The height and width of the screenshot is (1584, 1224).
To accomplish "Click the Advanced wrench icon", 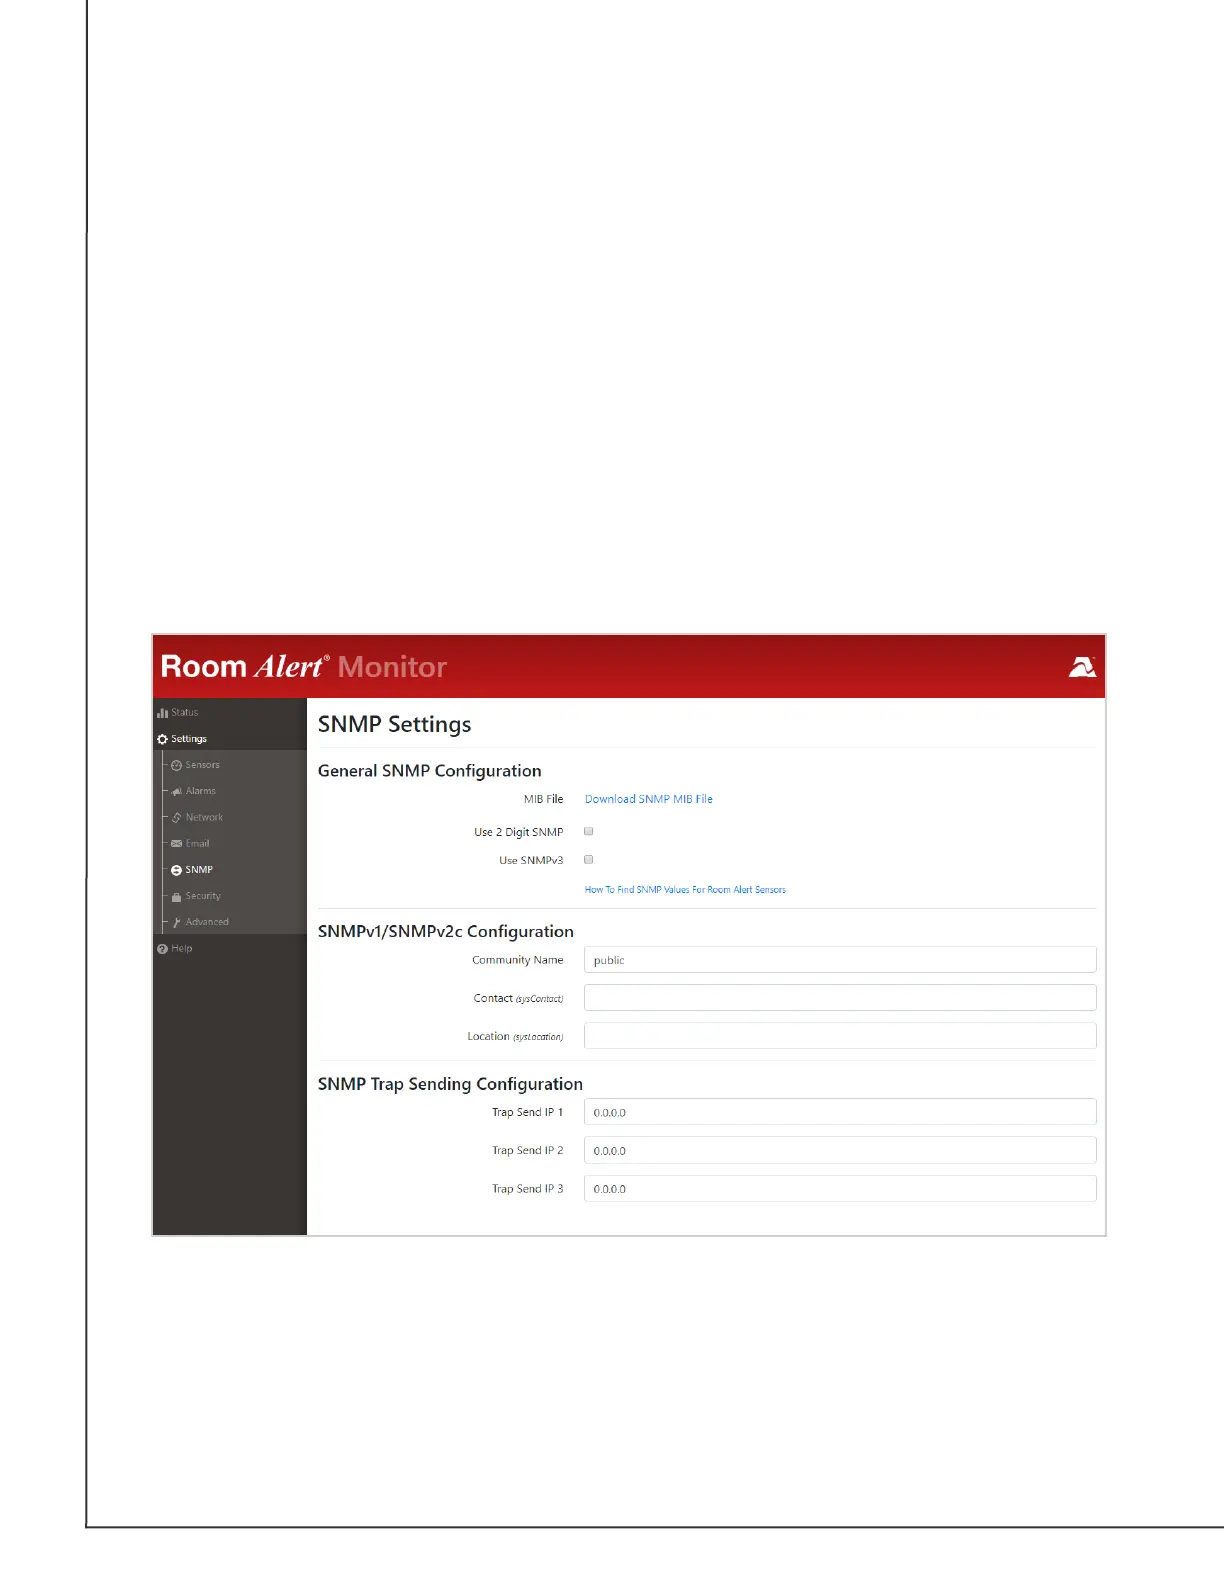I will [176, 922].
